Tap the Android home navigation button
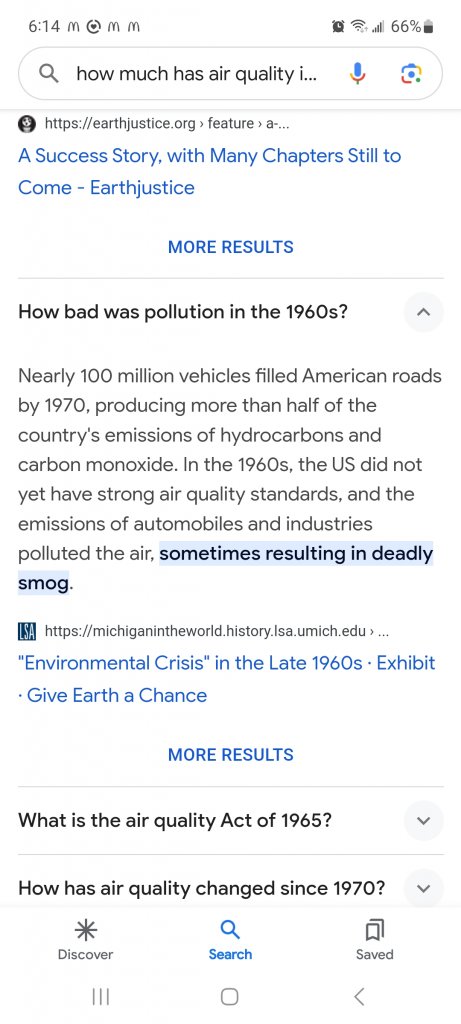The width and height of the screenshot is (461, 1024). pyautogui.click(x=230, y=997)
